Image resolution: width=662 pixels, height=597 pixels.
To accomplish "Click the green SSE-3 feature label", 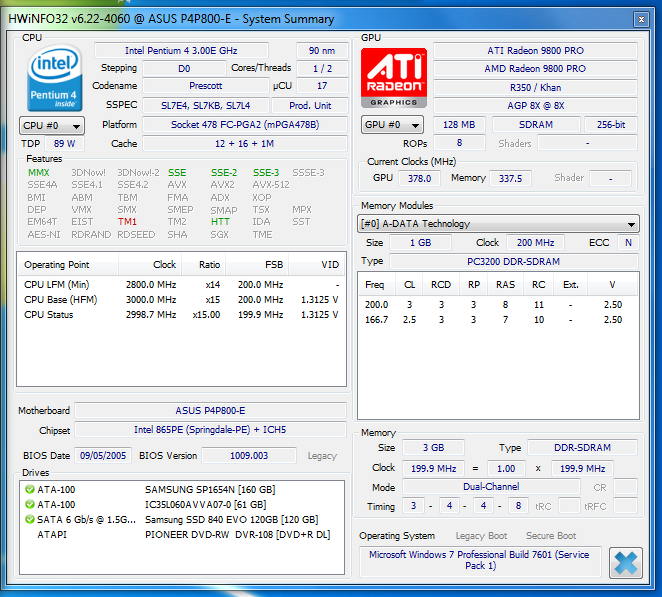I will pos(266,173).
